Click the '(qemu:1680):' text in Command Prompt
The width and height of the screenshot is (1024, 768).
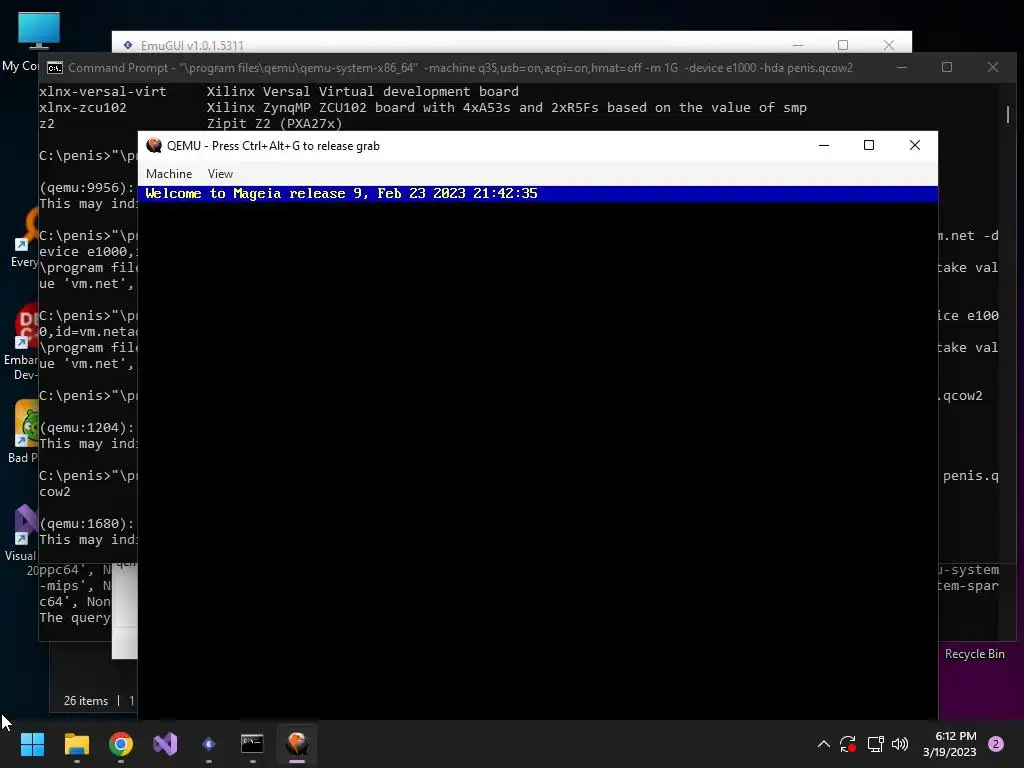pos(87,524)
